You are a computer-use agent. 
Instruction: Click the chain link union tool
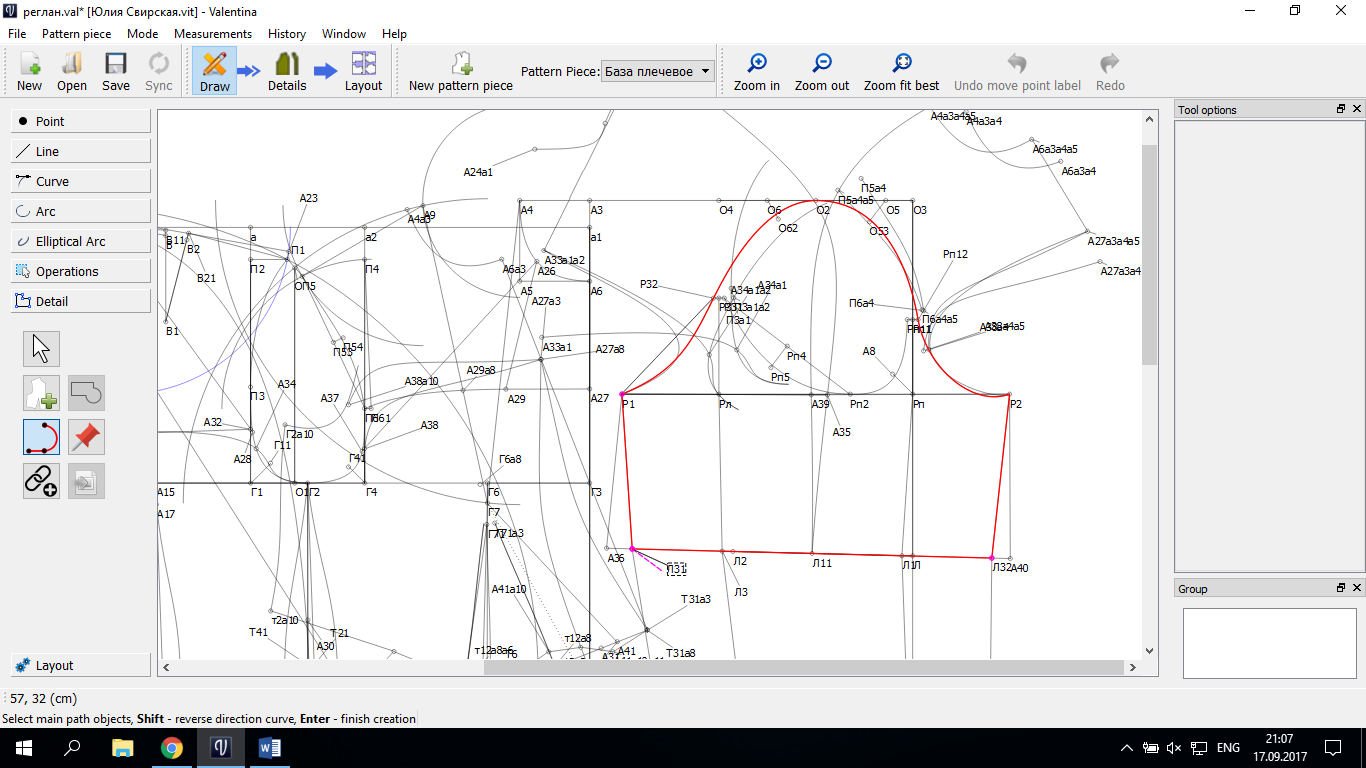click(x=42, y=481)
